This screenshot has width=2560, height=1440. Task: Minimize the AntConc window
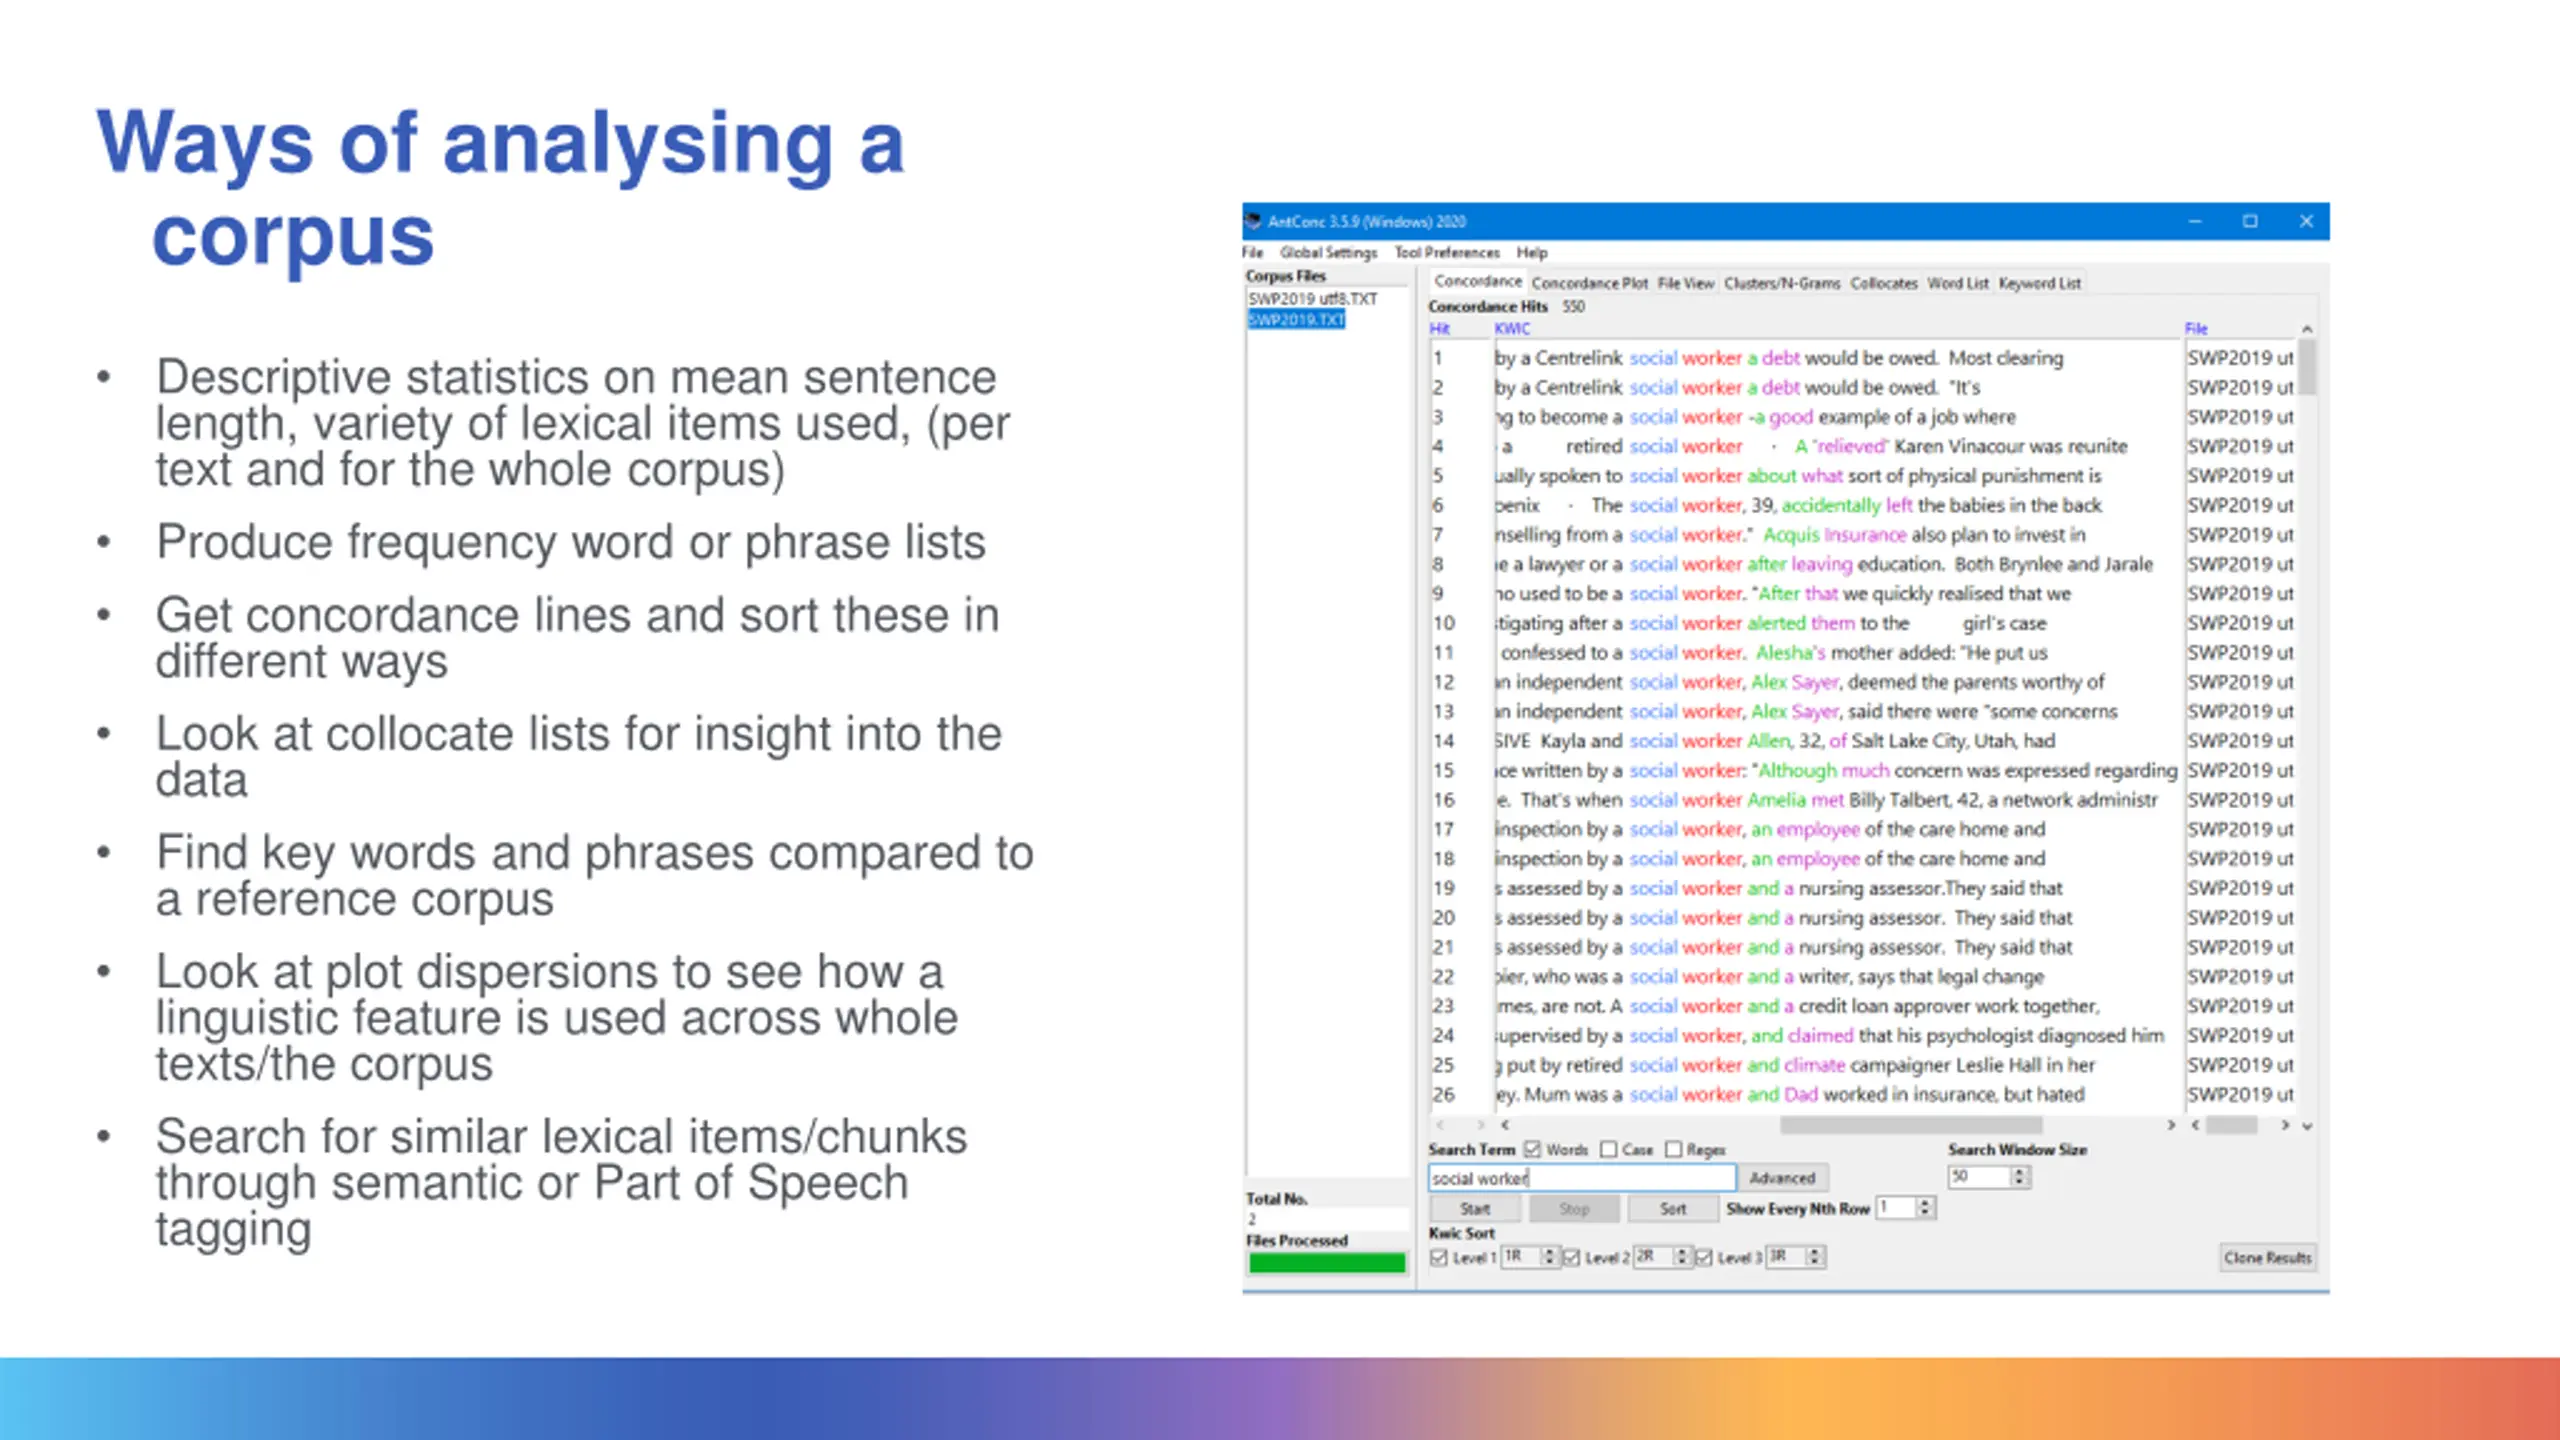pos(2195,221)
